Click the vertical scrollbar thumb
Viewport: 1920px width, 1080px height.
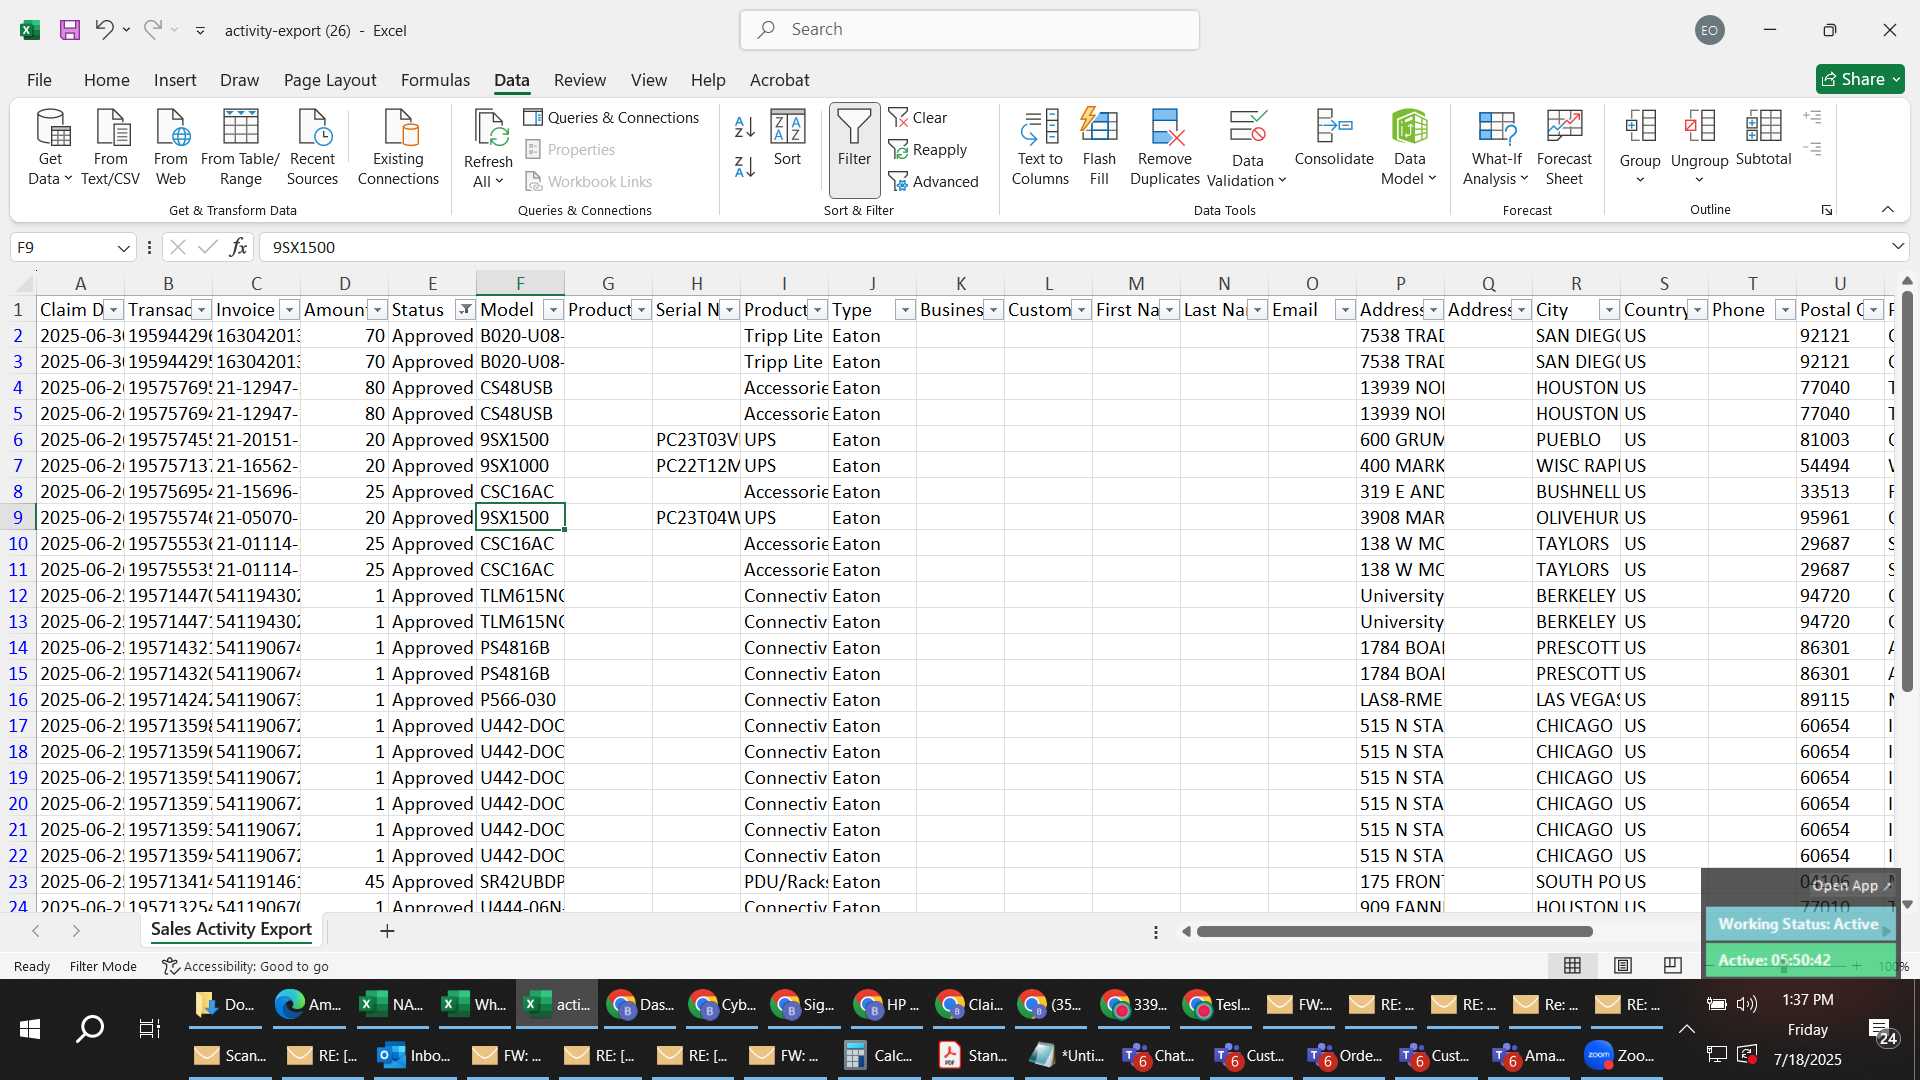[1907, 490]
